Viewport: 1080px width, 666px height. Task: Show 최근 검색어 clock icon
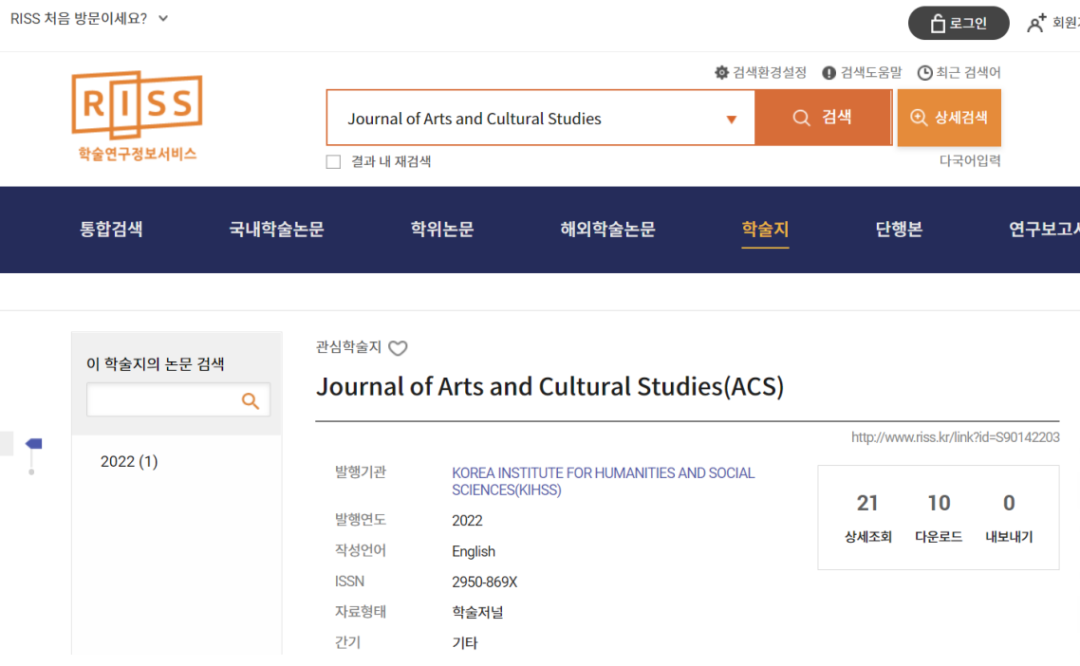click(x=924, y=72)
